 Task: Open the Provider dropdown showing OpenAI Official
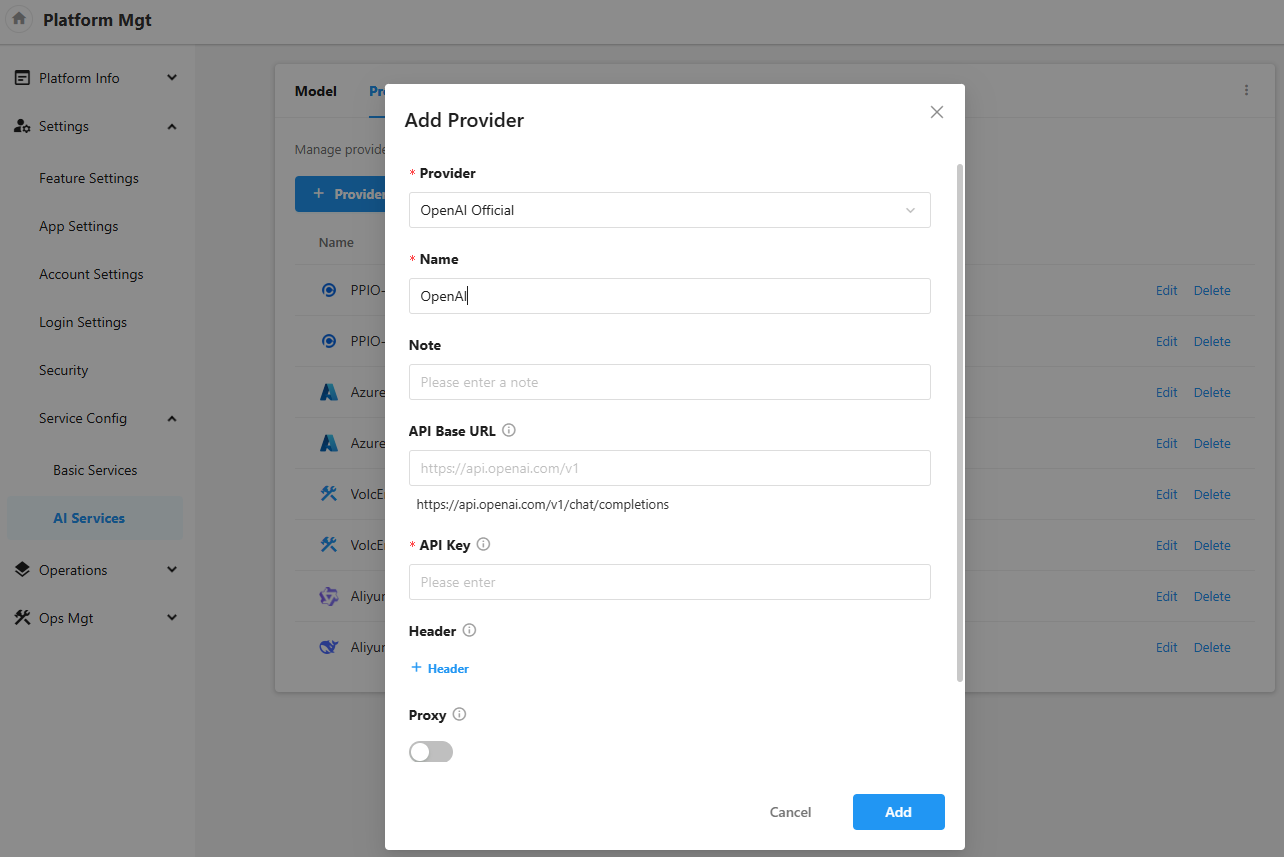pyautogui.click(x=669, y=210)
